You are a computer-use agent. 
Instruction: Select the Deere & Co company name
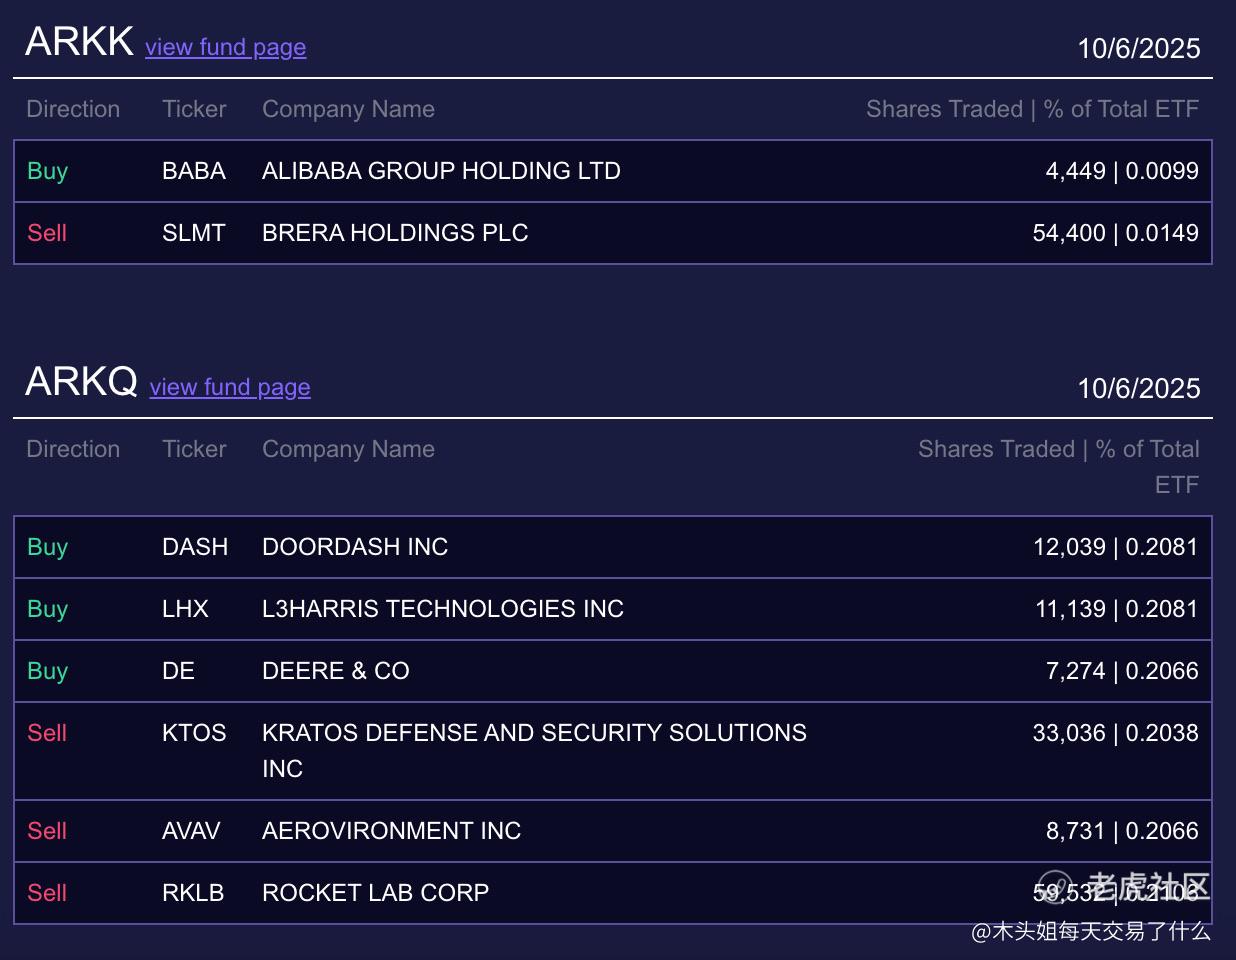335,671
